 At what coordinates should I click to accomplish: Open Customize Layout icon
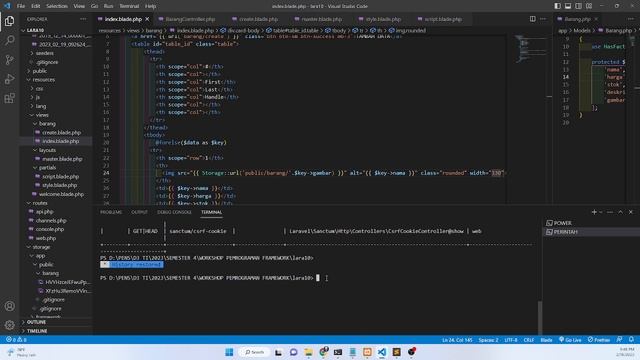(x=589, y=6)
